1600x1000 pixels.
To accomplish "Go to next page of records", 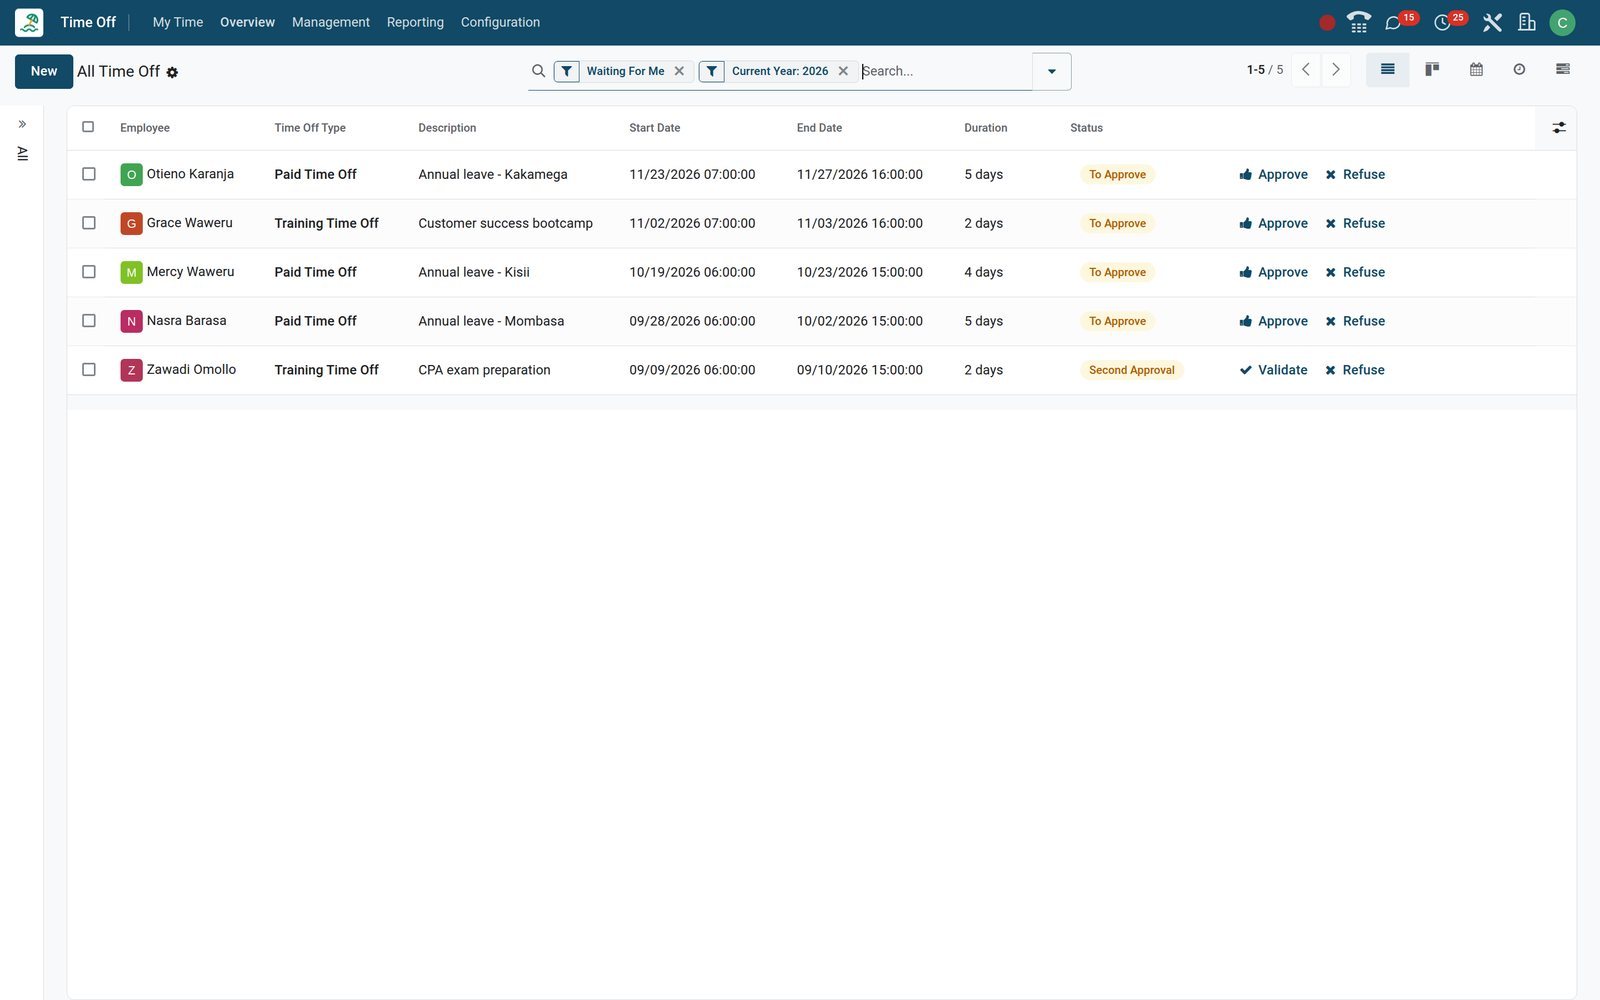I will (1336, 70).
